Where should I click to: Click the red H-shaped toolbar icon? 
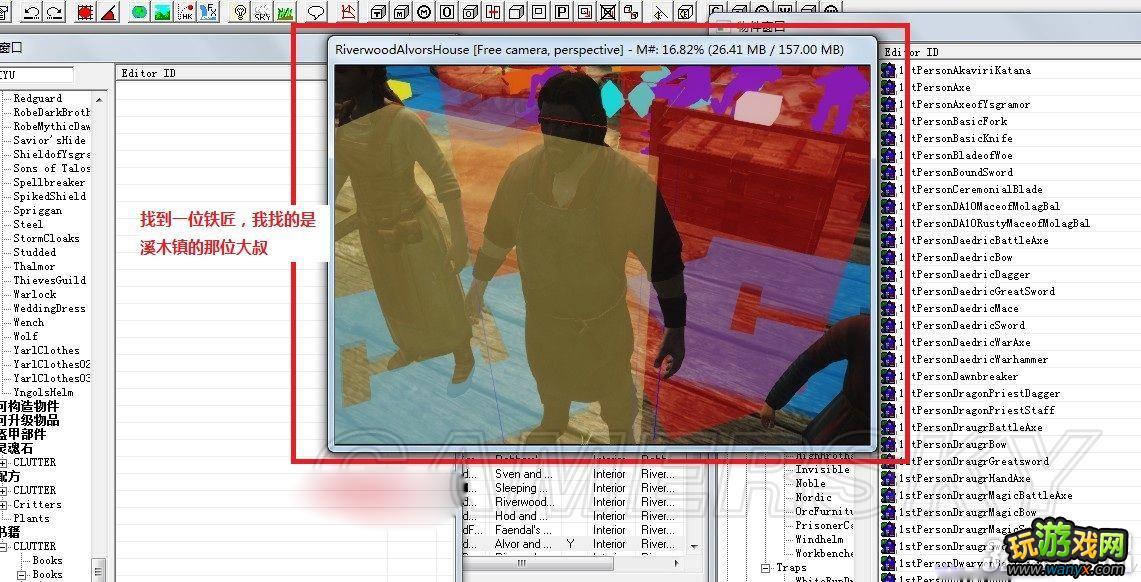coord(493,11)
